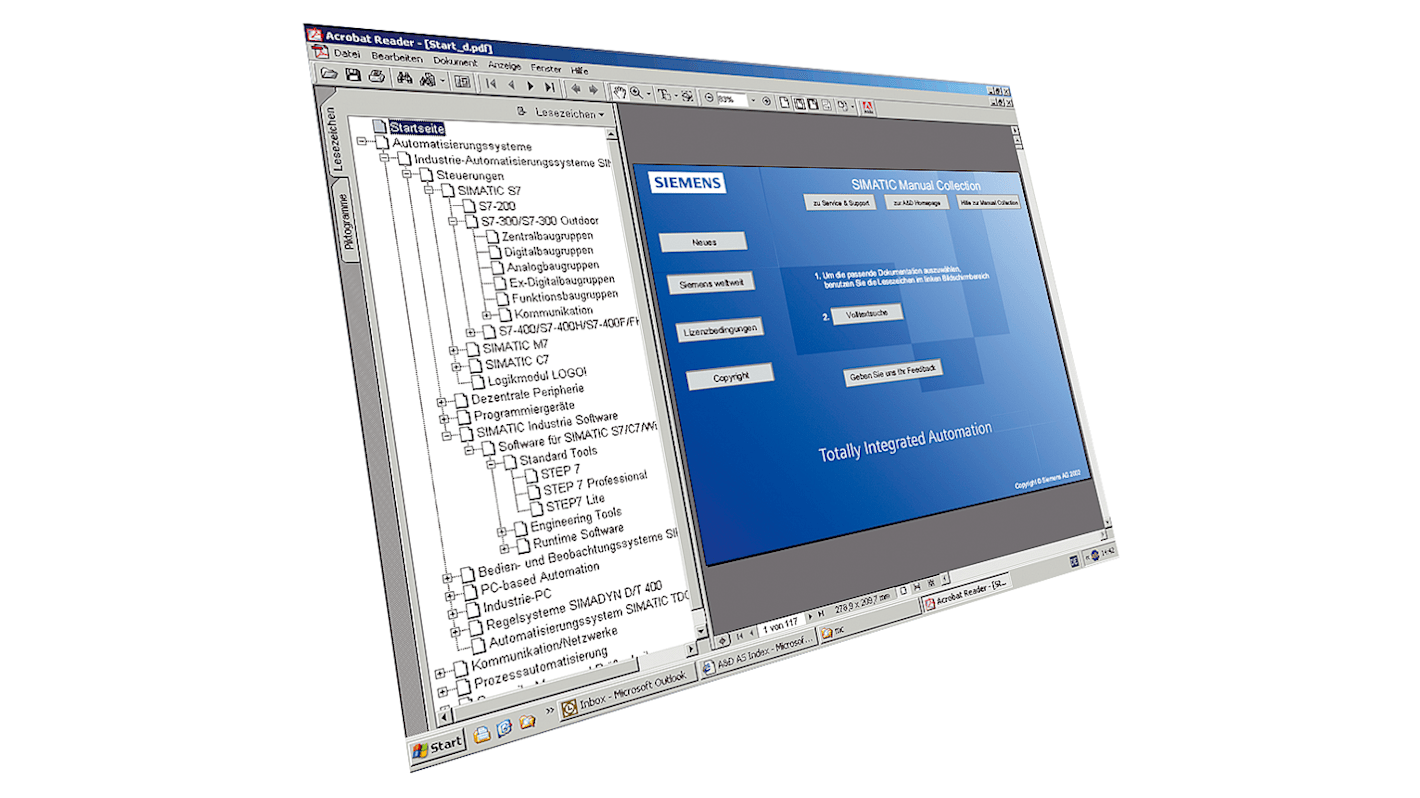This screenshot has width=1420, height=798.
Task: Open the Zoom tool dropdown arrow
Action: [649, 94]
